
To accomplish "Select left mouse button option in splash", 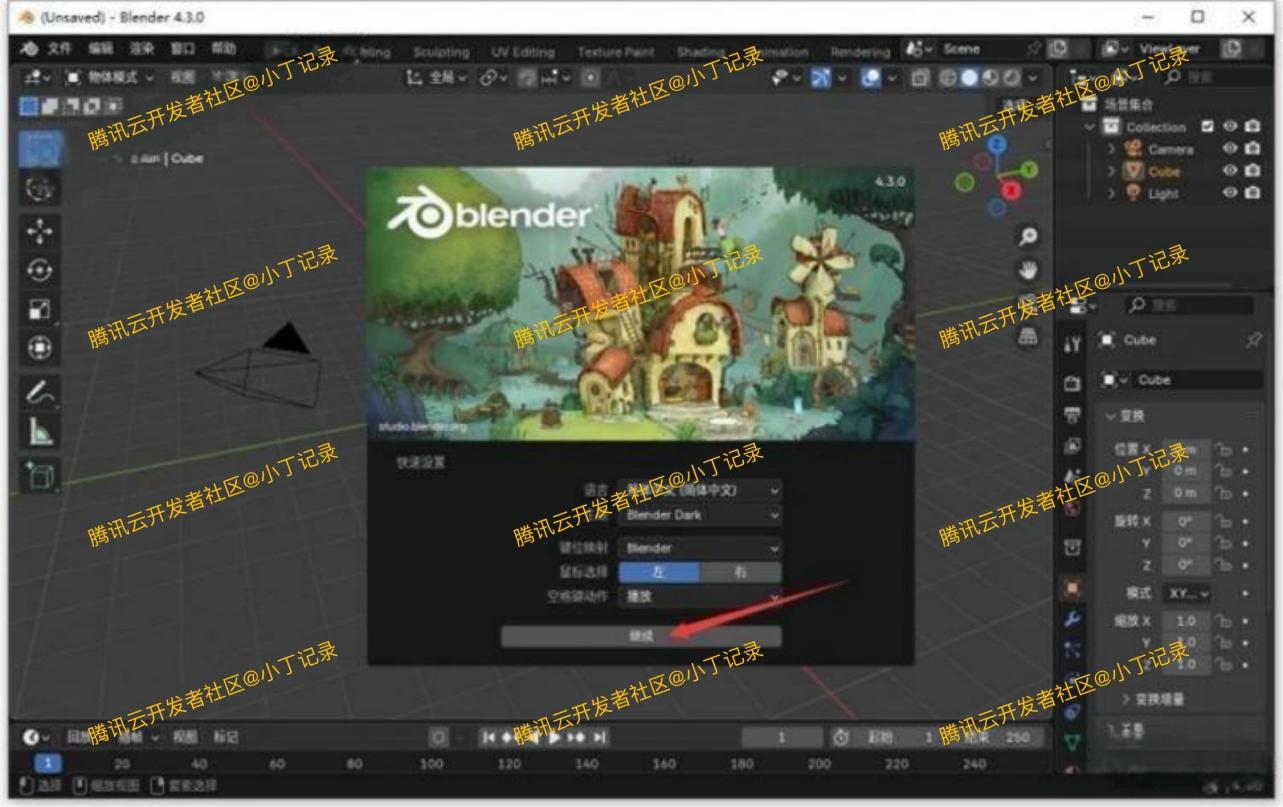I will tap(658, 572).
